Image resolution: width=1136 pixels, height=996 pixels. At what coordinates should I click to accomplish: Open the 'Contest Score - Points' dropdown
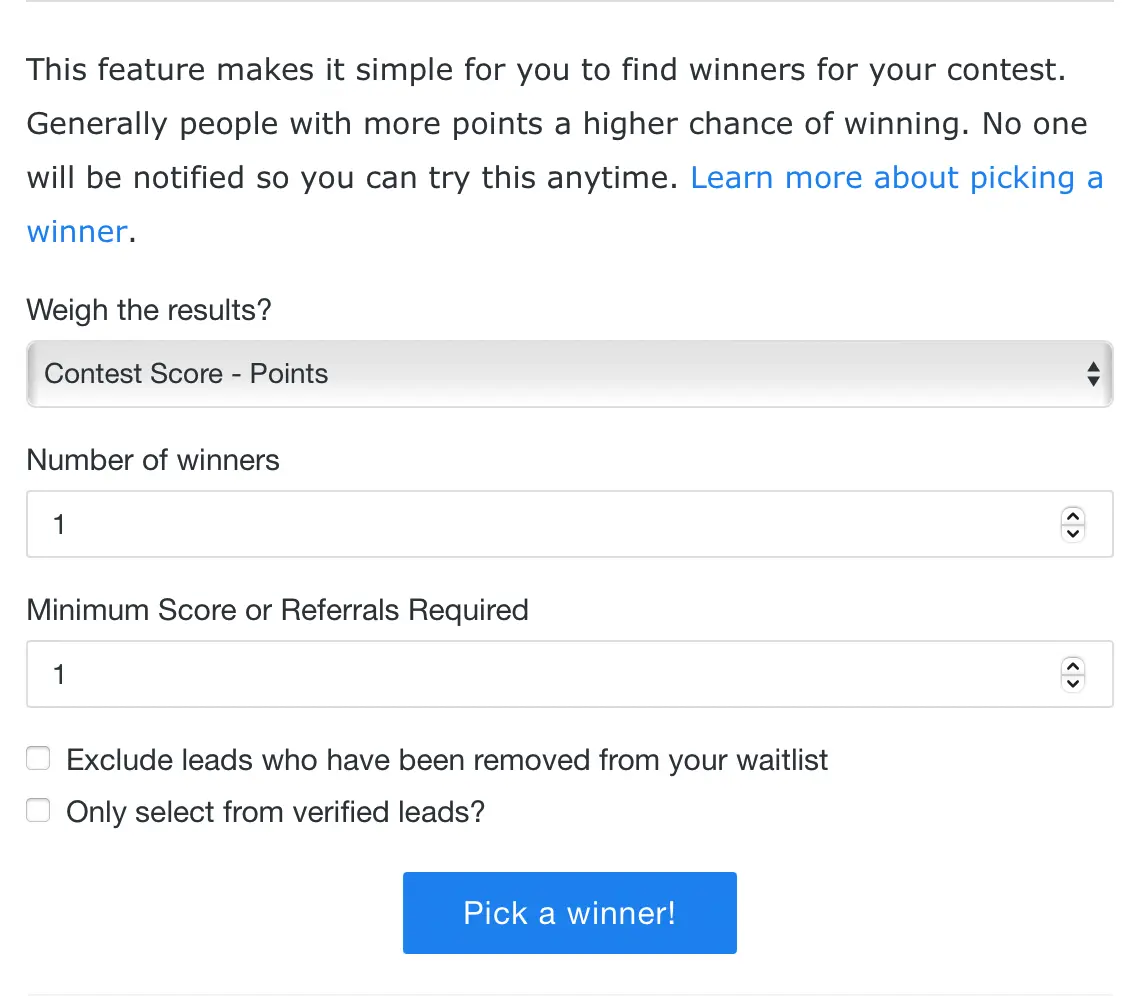pos(569,374)
